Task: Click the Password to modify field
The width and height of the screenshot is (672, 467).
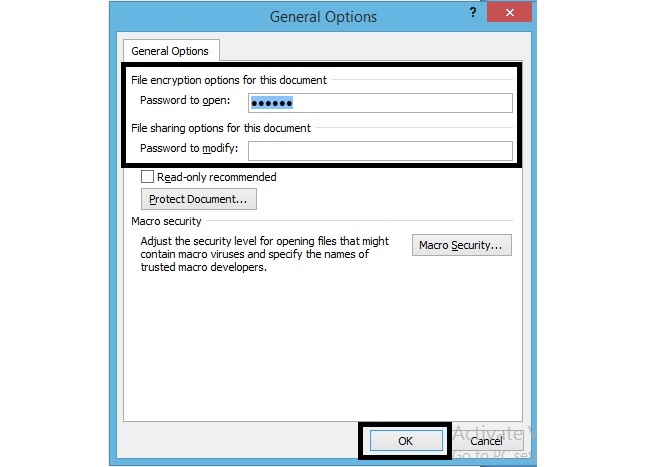Action: pyautogui.click(x=380, y=150)
